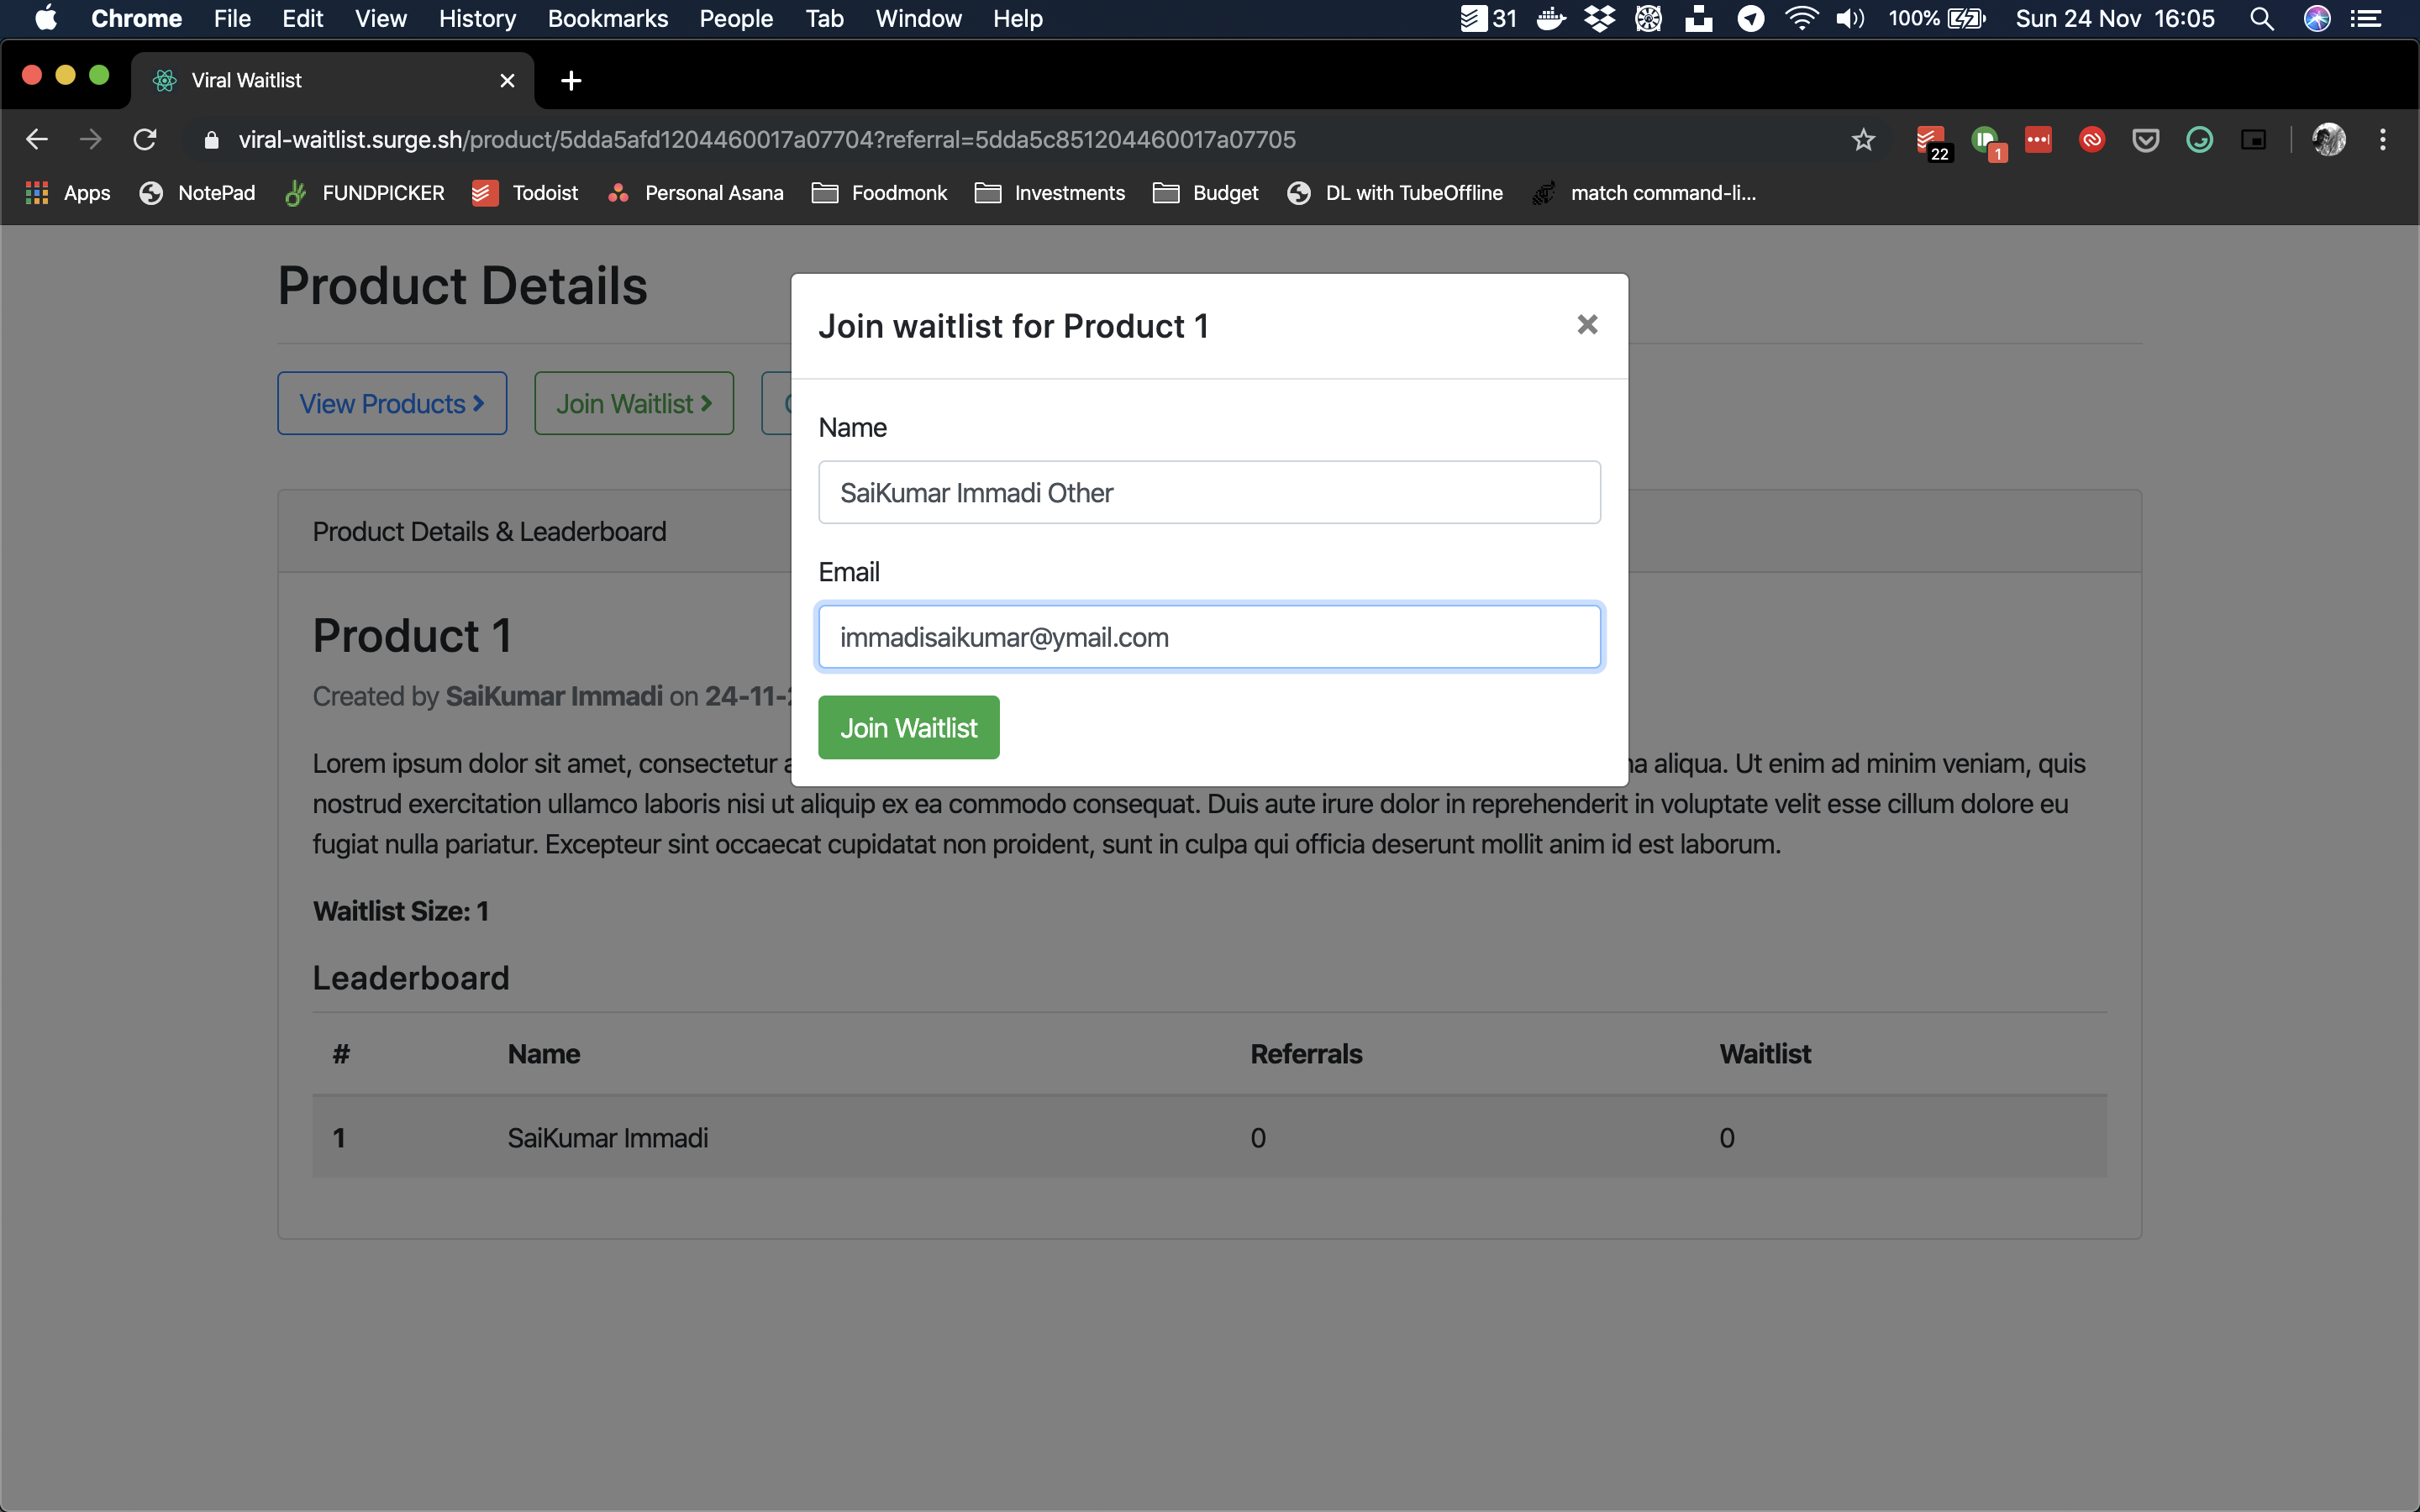Image resolution: width=2420 pixels, height=1512 pixels.
Task: Click the Email input field
Action: [1209, 637]
